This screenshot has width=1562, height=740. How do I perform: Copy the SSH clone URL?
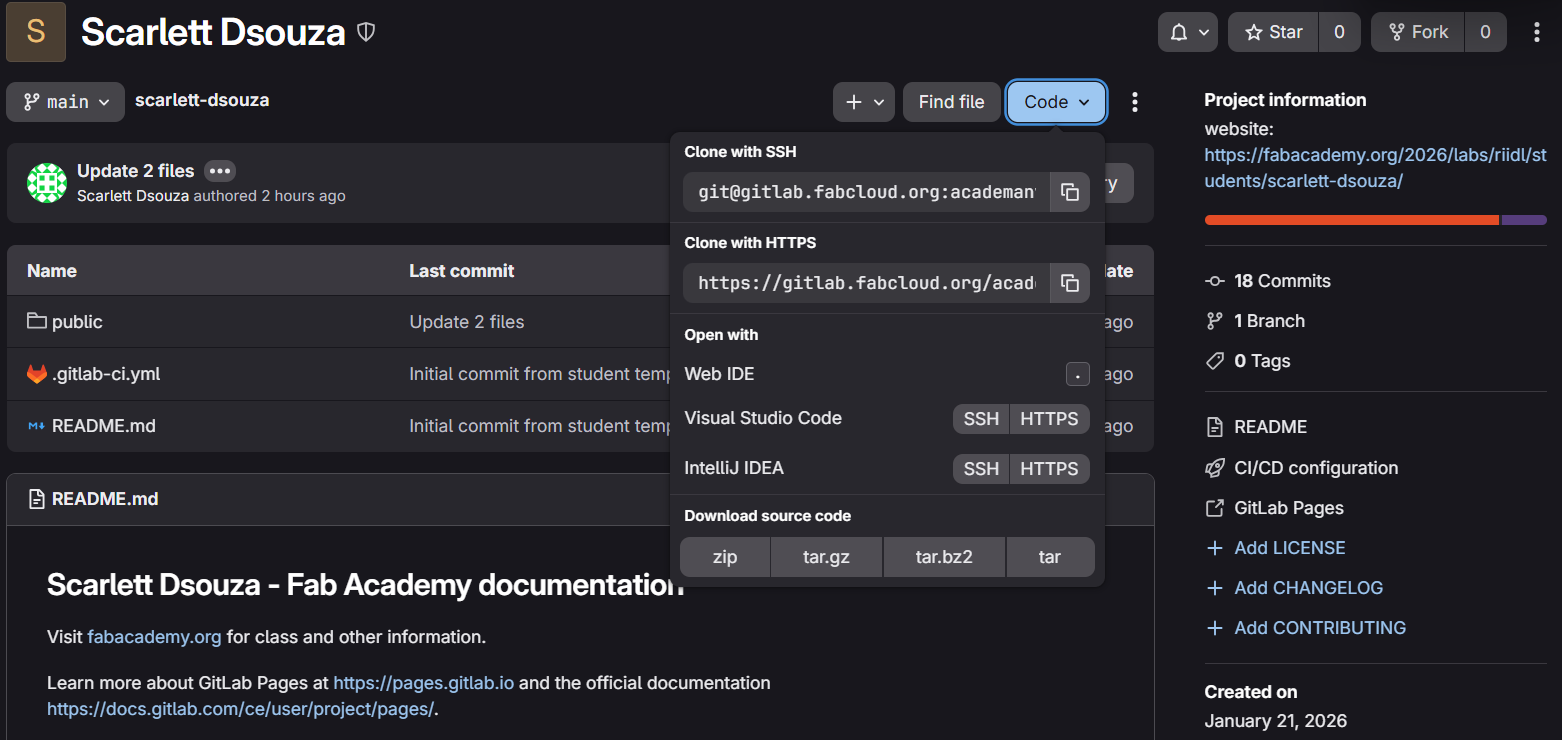[1069, 192]
